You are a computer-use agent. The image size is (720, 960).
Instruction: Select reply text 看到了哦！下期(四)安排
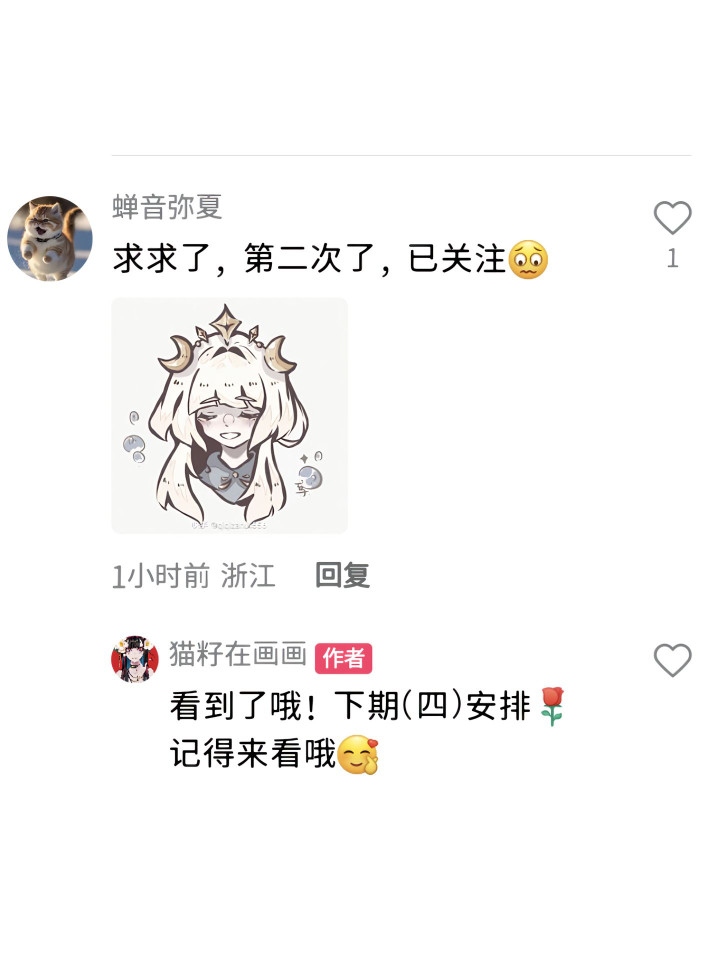coord(350,706)
